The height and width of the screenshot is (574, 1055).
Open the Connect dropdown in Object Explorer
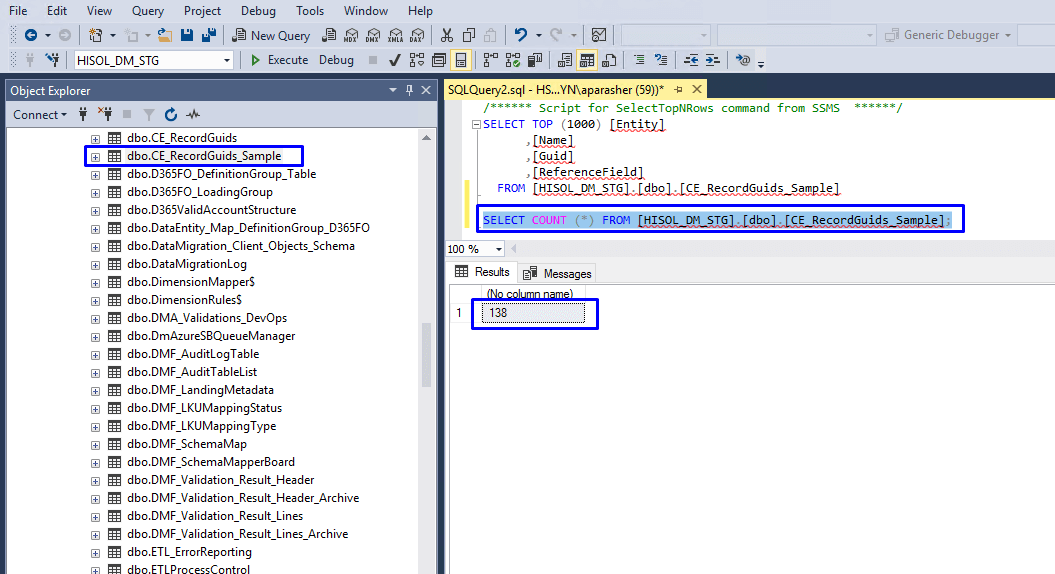(40, 115)
